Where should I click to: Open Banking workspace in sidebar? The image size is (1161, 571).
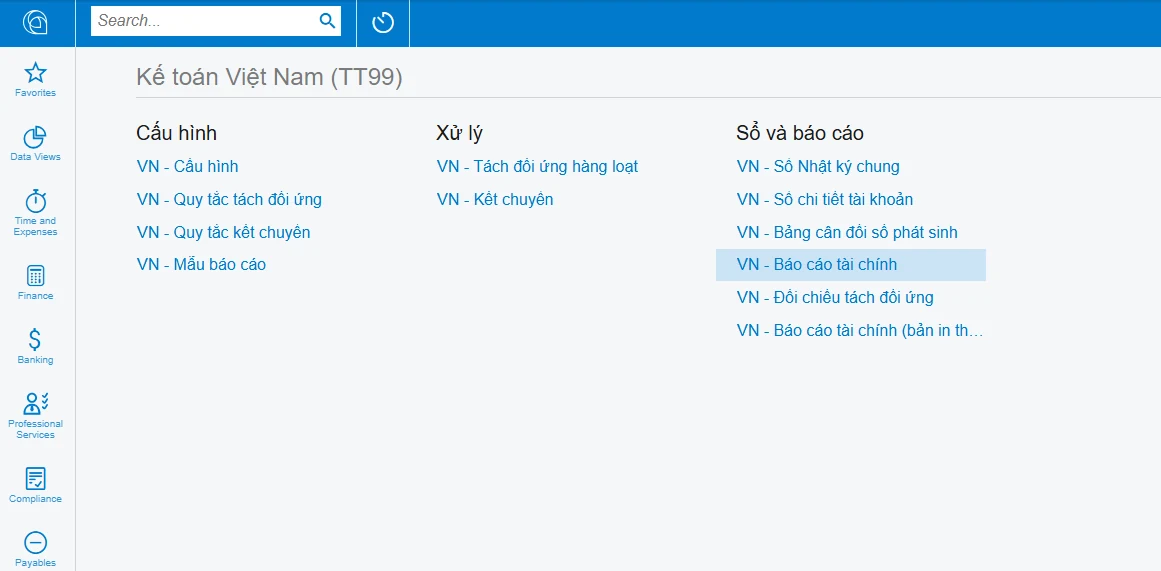(x=36, y=347)
